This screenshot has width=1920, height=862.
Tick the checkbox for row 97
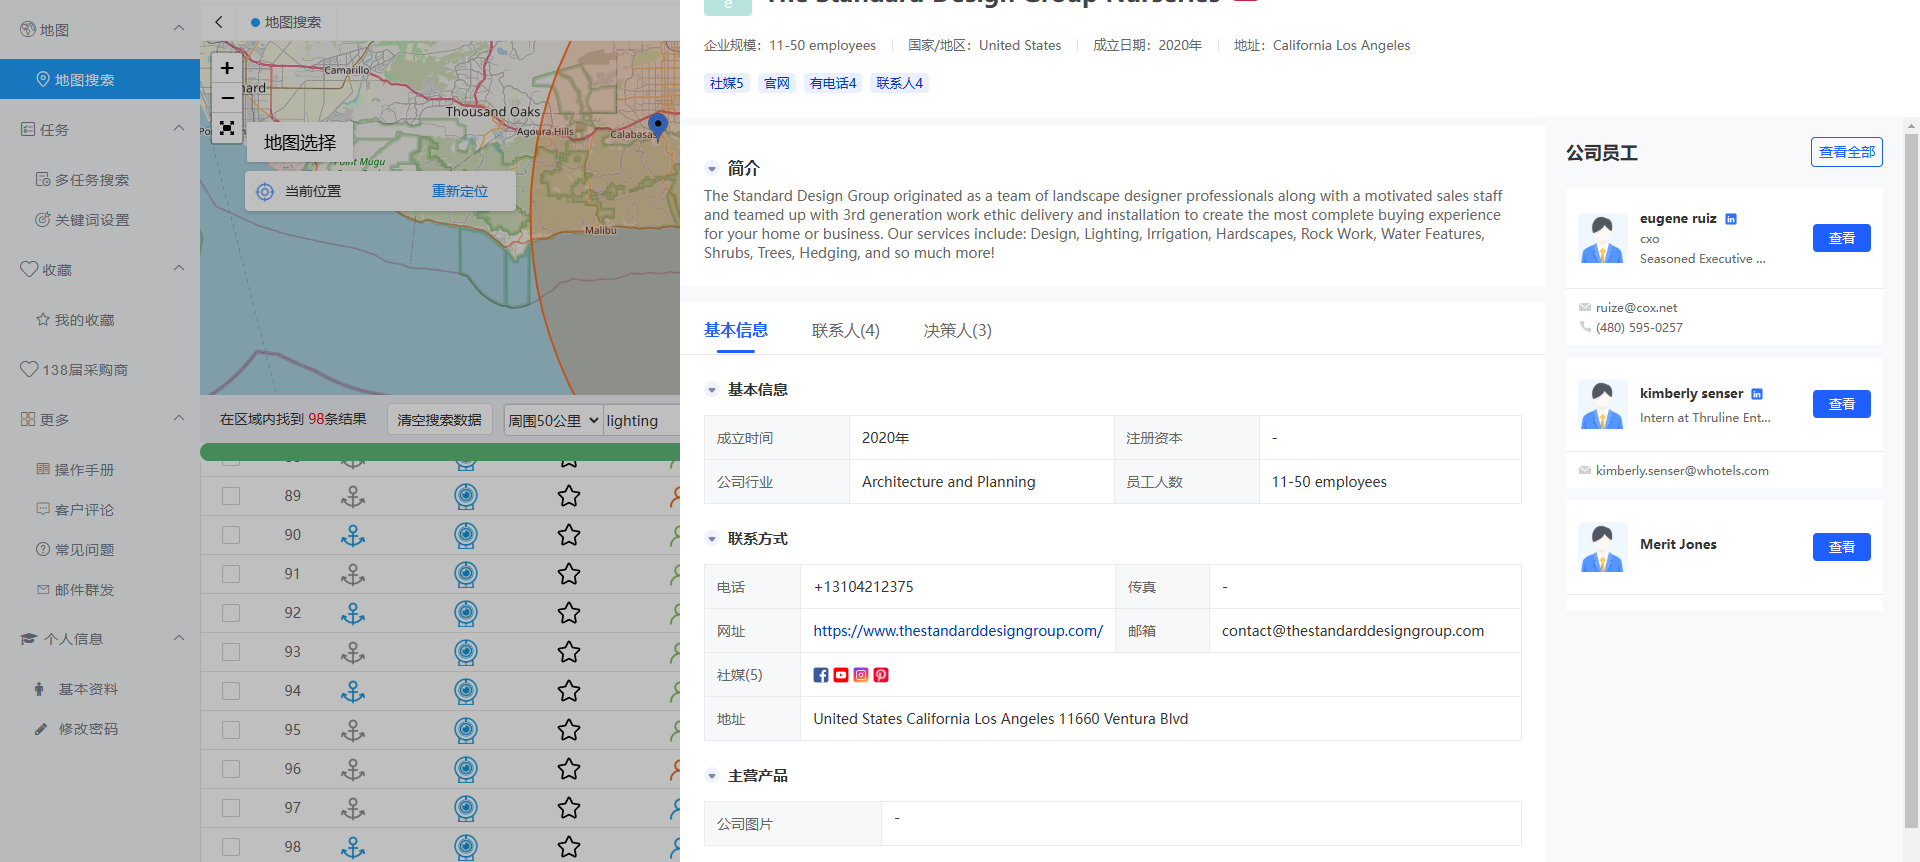pos(231,808)
